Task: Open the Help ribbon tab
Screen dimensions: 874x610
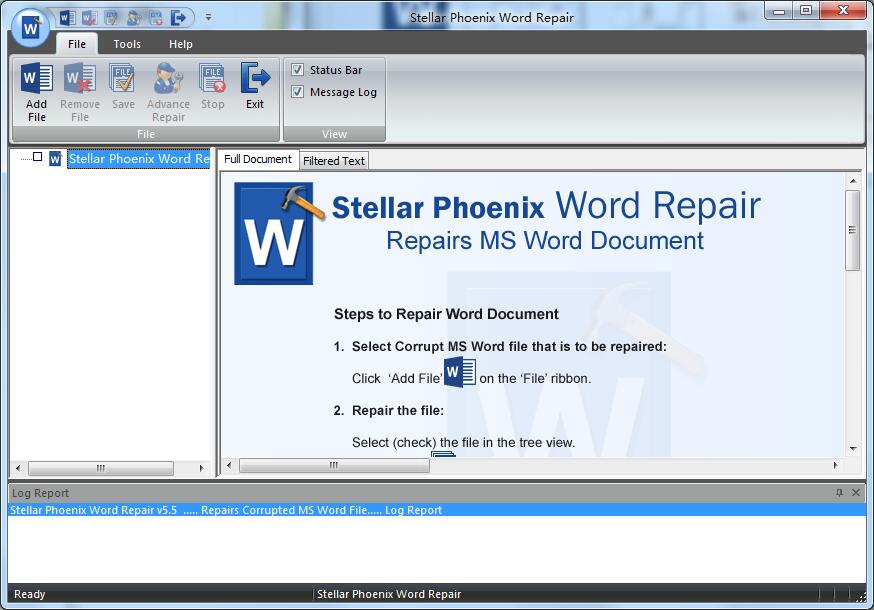Action: (181, 43)
